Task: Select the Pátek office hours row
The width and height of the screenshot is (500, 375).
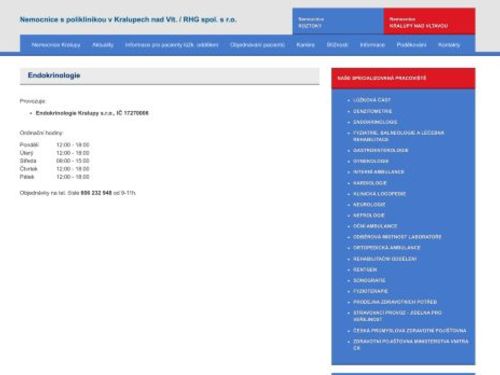Action: click(x=55, y=177)
